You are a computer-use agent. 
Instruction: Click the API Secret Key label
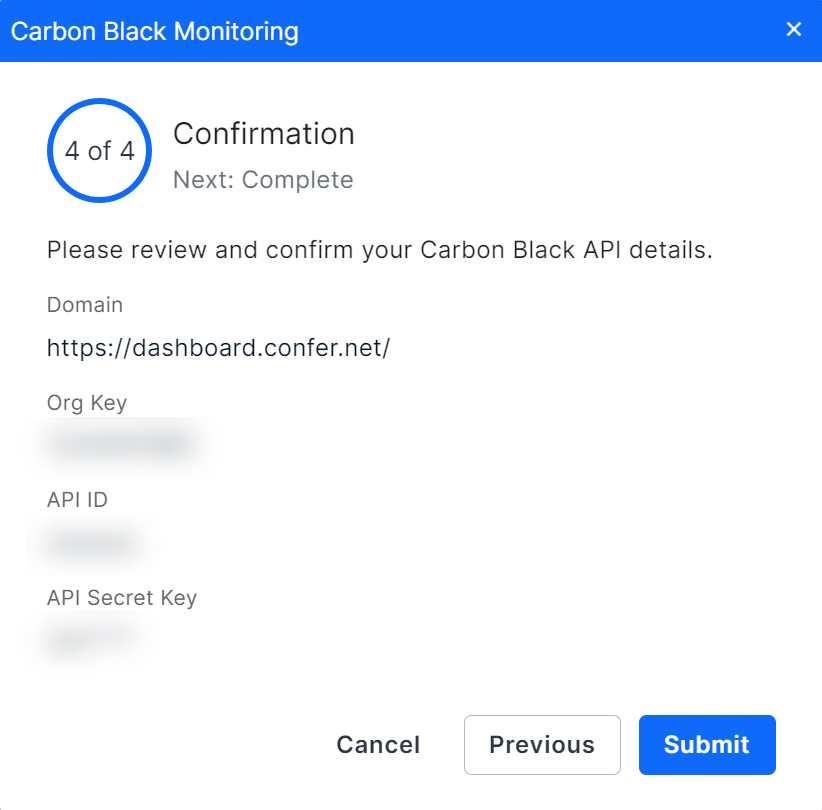click(x=122, y=598)
